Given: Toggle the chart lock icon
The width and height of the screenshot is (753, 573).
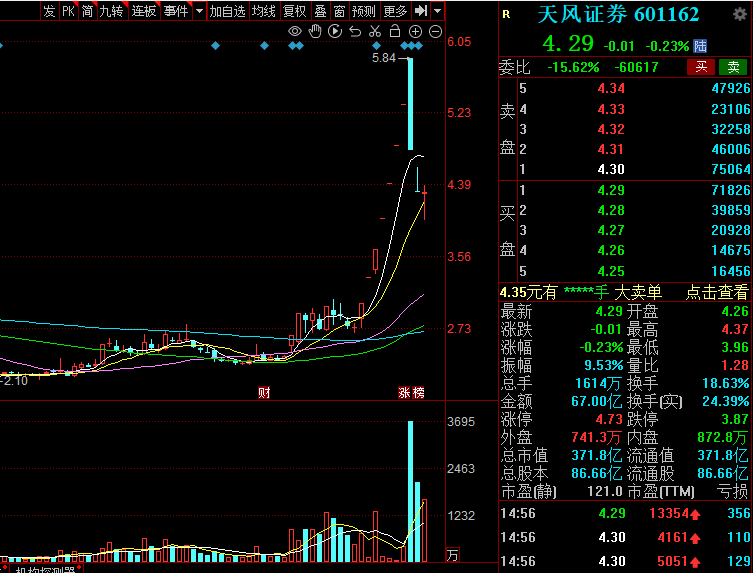Looking at the screenshot, I should (395, 31).
